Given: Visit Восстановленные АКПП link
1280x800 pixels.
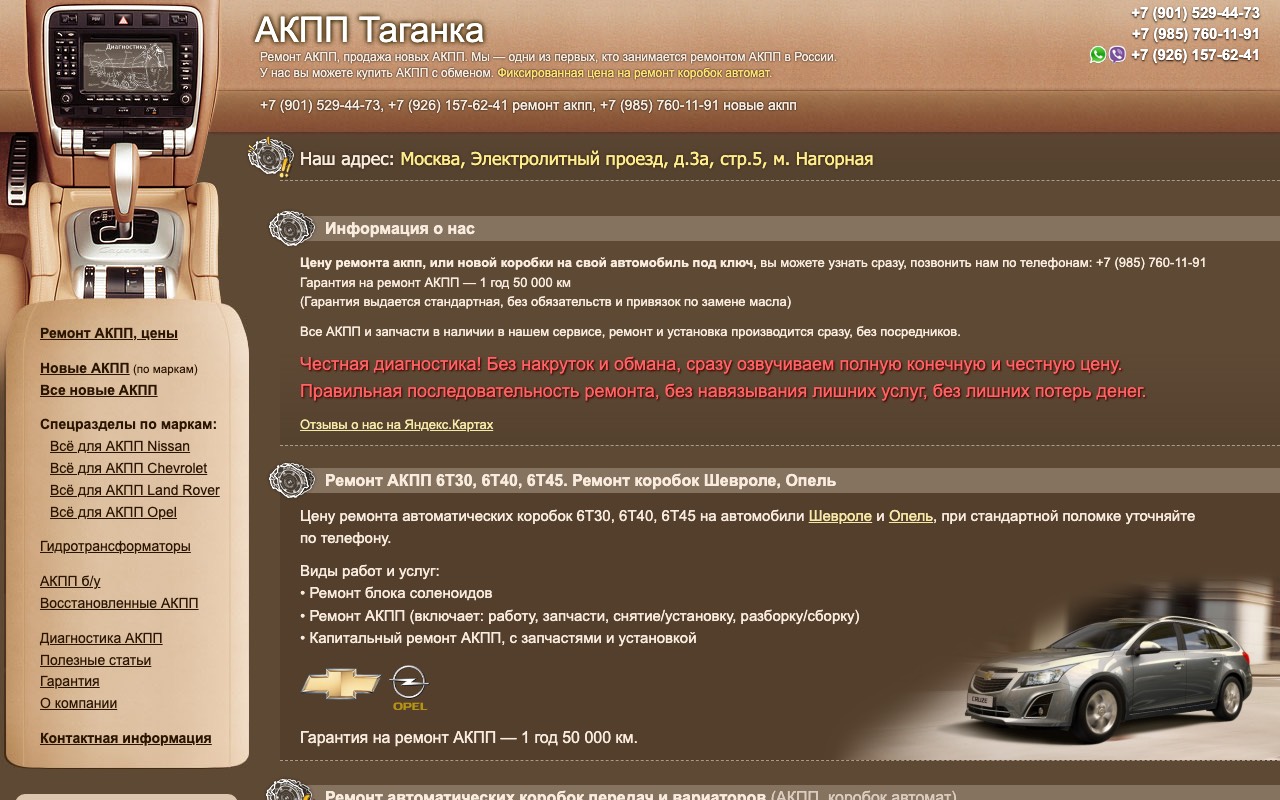Looking at the screenshot, I should pyautogui.click(x=119, y=603).
